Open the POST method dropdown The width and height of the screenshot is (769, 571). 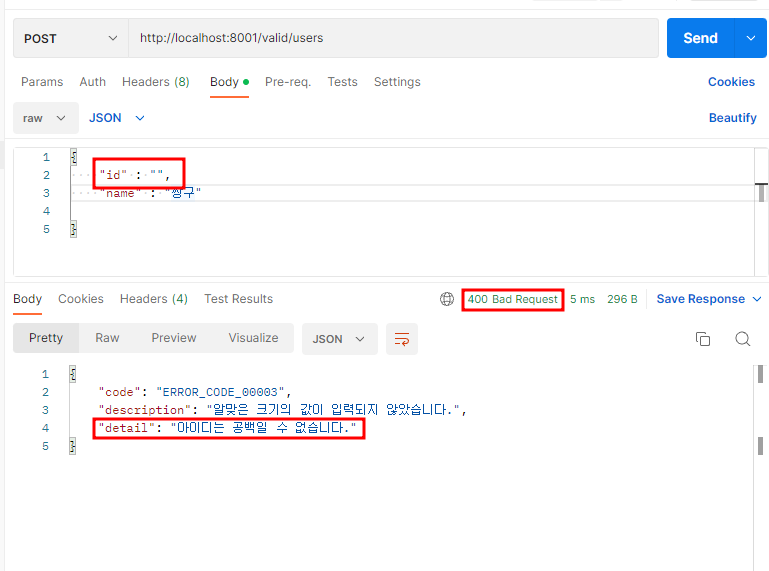(x=71, y=38)
